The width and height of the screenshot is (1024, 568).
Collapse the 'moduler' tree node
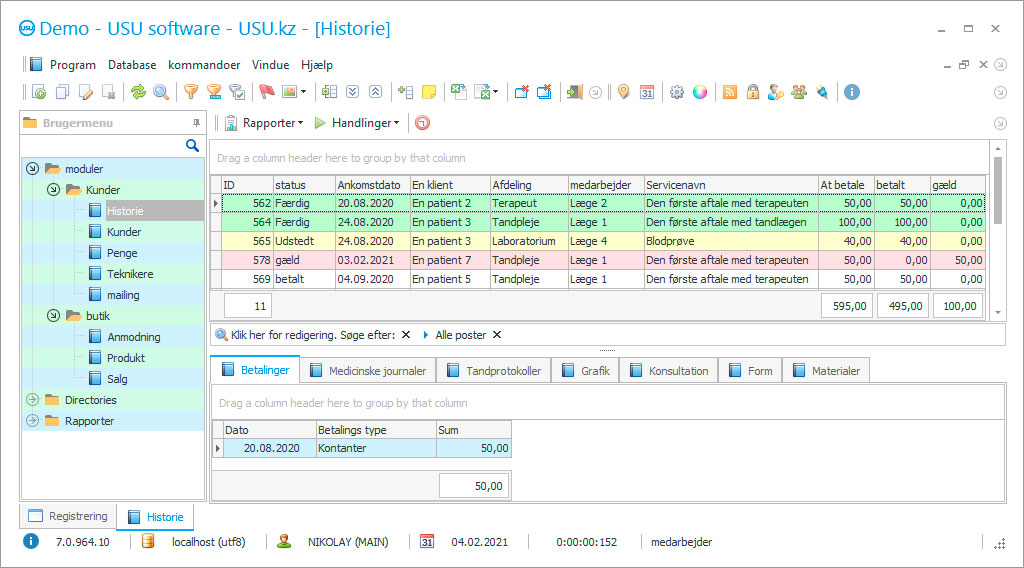(32, 169)
